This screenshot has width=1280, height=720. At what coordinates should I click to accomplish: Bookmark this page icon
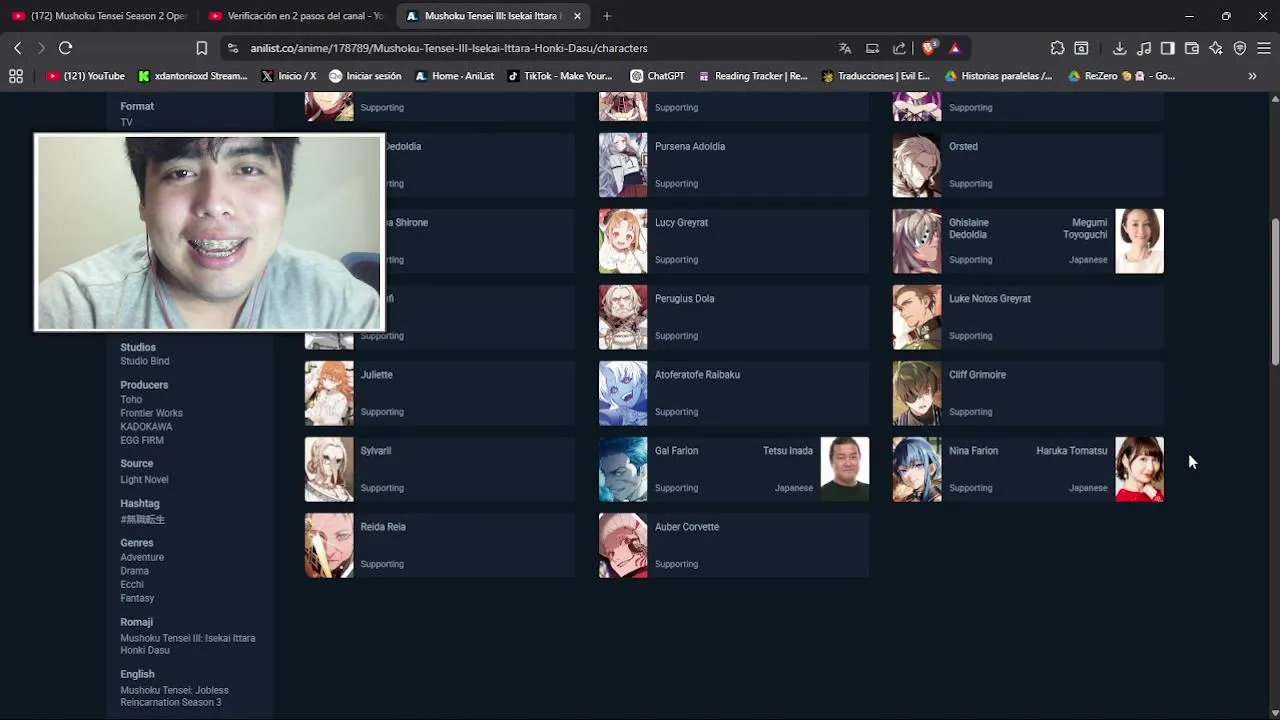coord(201,48)
